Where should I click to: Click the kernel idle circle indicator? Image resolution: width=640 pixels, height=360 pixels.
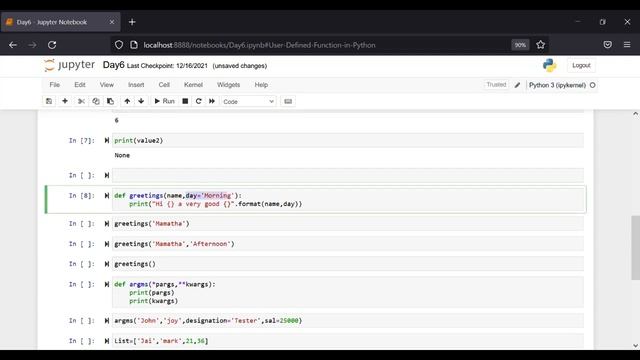(x=593, y=85)
